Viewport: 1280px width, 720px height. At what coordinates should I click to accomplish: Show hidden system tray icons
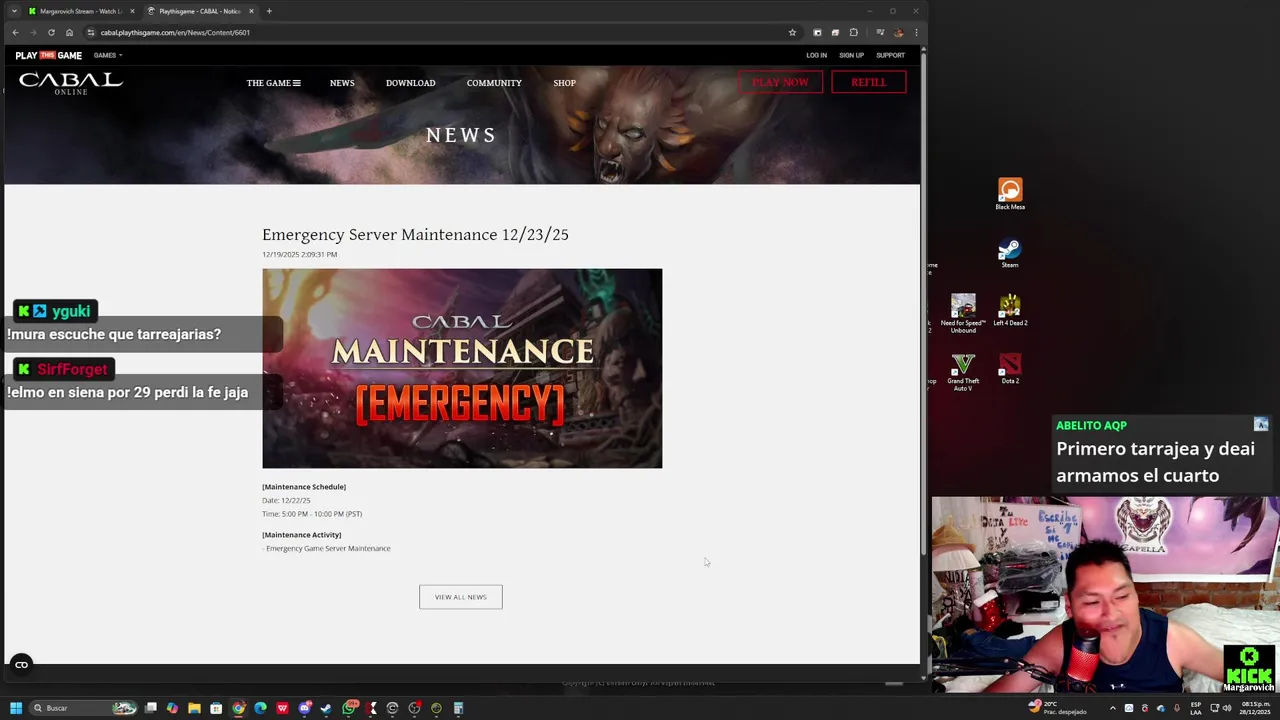click(x=1112, y=708)
